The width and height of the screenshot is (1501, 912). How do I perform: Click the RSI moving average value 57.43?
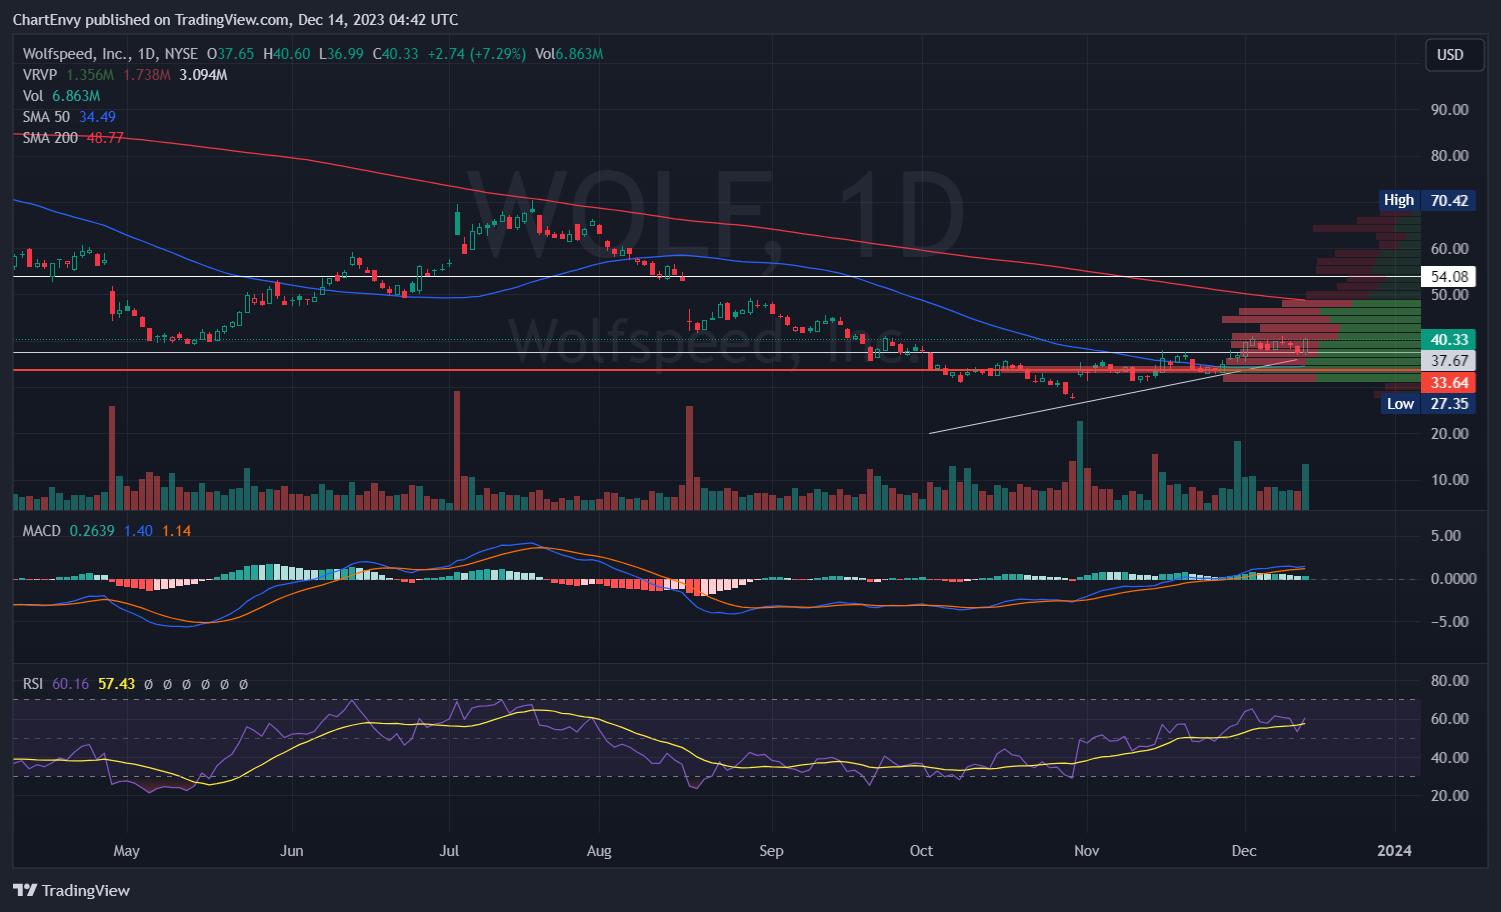tap(116, 684)
